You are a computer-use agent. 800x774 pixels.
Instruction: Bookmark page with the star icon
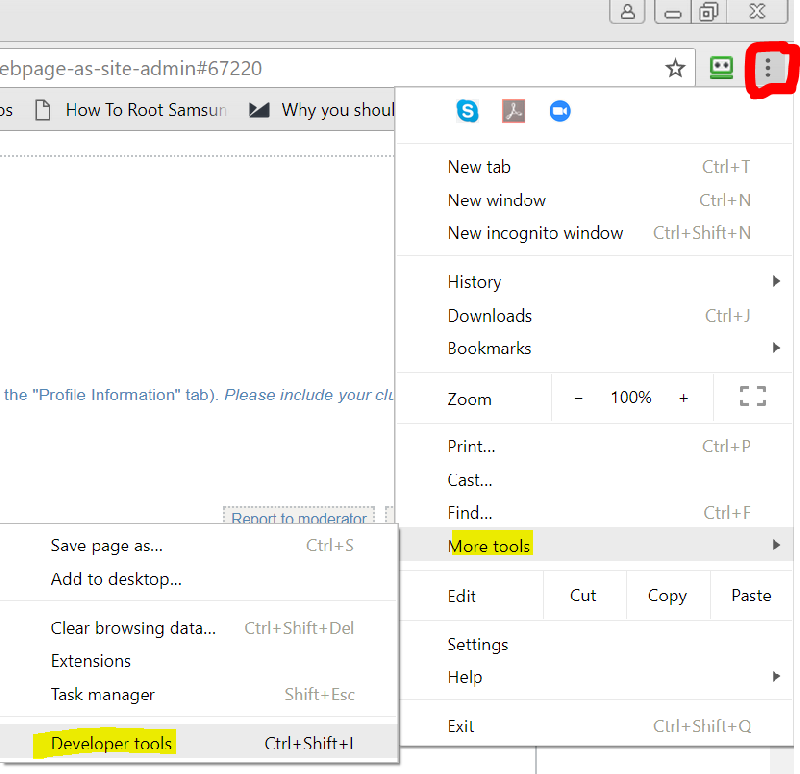click(x=675, y=68)
